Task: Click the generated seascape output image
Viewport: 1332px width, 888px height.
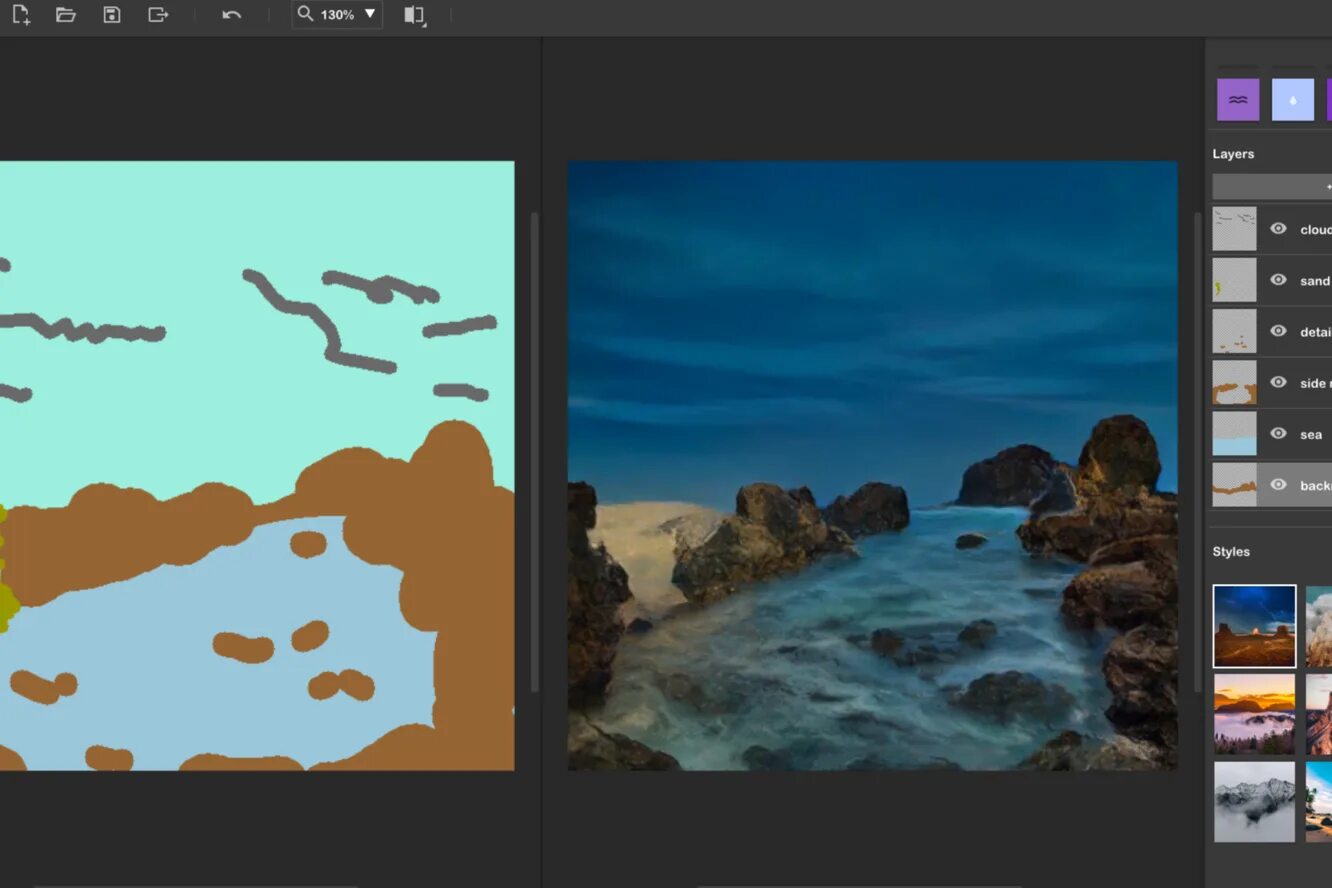Action: tap(873, 466)
